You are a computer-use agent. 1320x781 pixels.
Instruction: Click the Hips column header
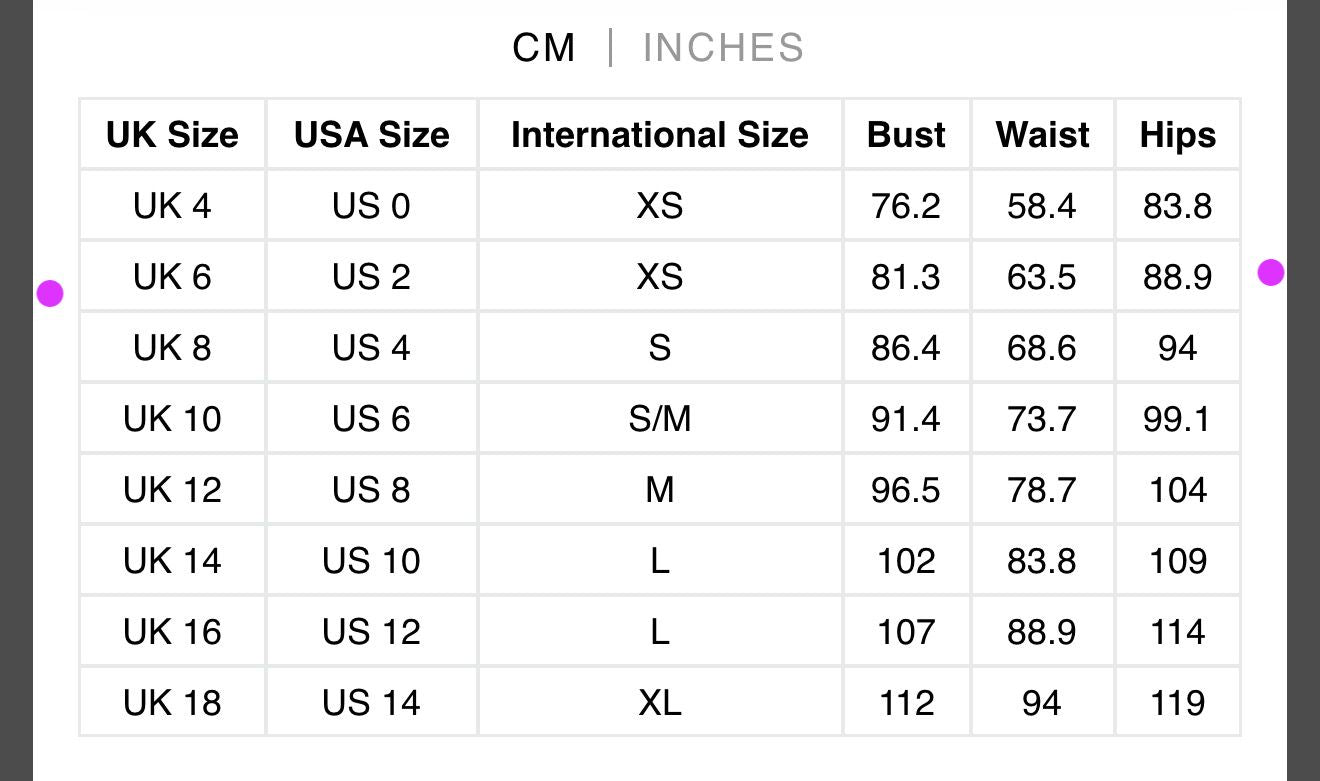tap(1177, 135)
